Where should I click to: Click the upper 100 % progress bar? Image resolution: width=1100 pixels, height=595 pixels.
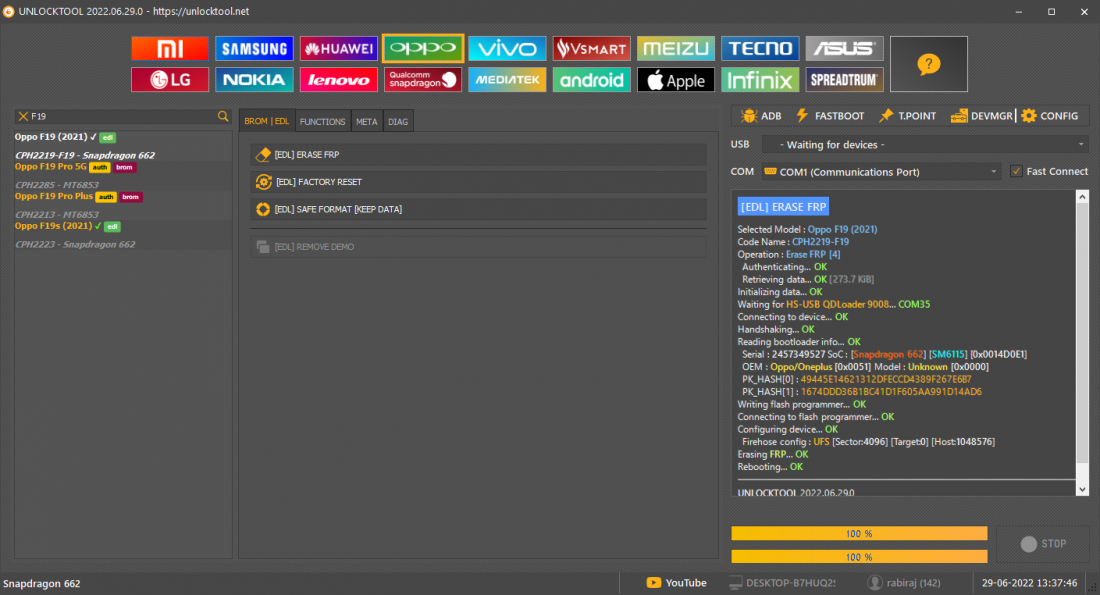859,534
